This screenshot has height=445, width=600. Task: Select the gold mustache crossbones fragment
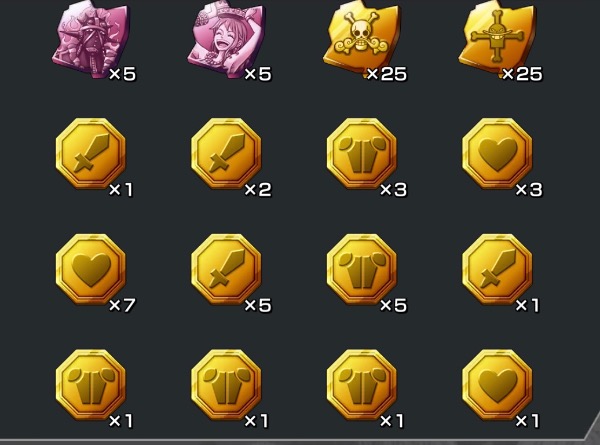[x=497, y=38]
